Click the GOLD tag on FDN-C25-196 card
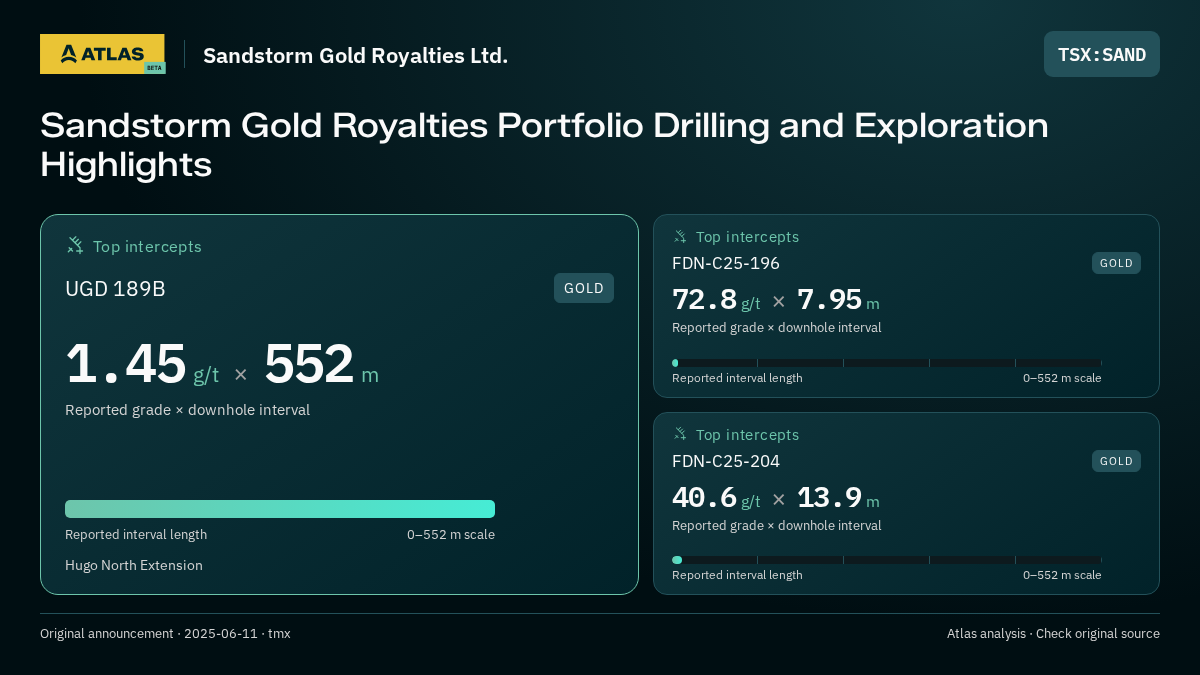 (x=1116, y=263)
